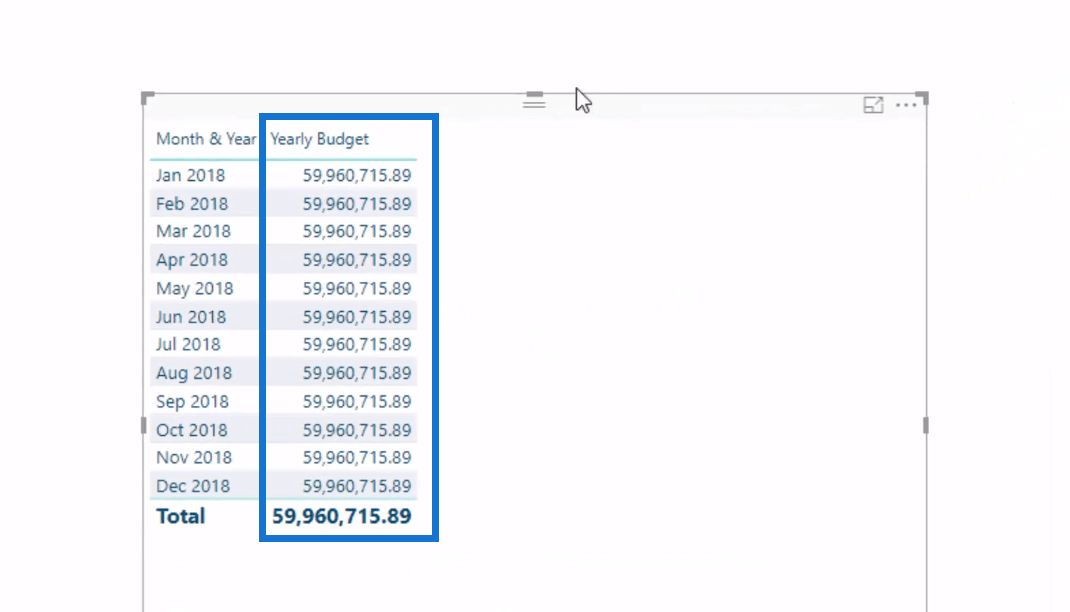The image size is (1070, 612).
Task: Click the Total row label
Action: coord(180,516)
